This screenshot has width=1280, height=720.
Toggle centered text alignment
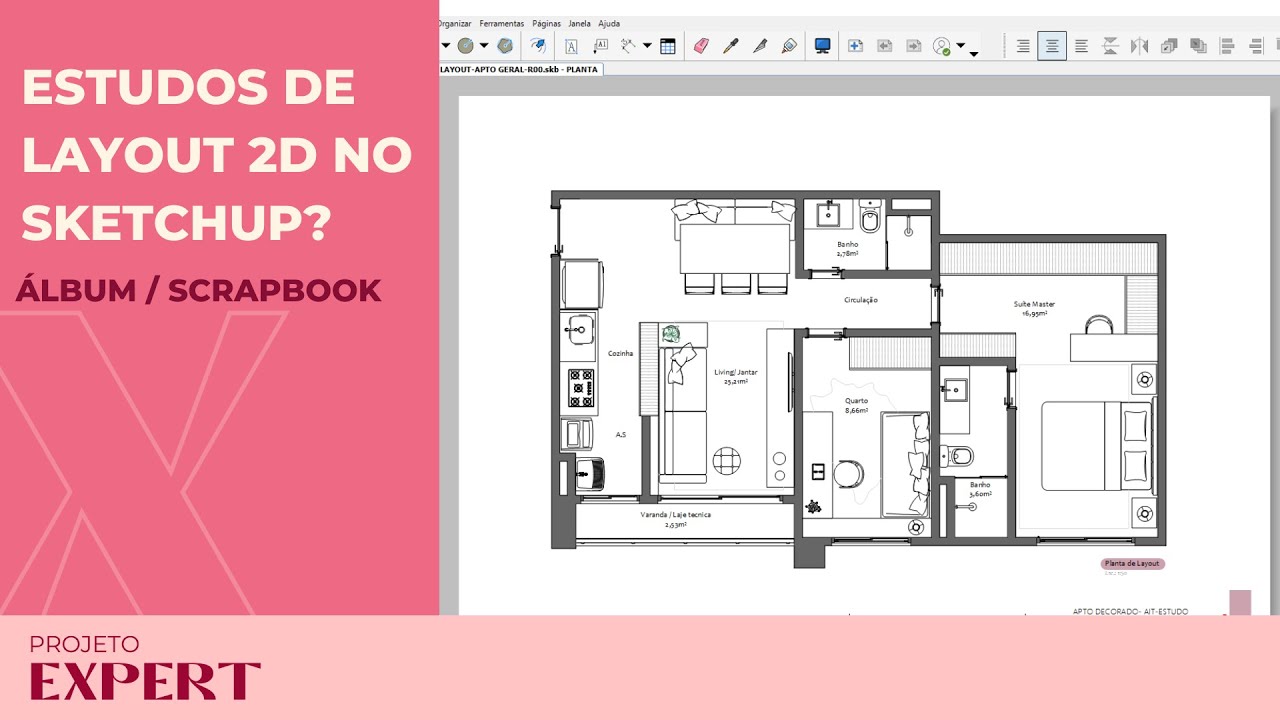1052,46
